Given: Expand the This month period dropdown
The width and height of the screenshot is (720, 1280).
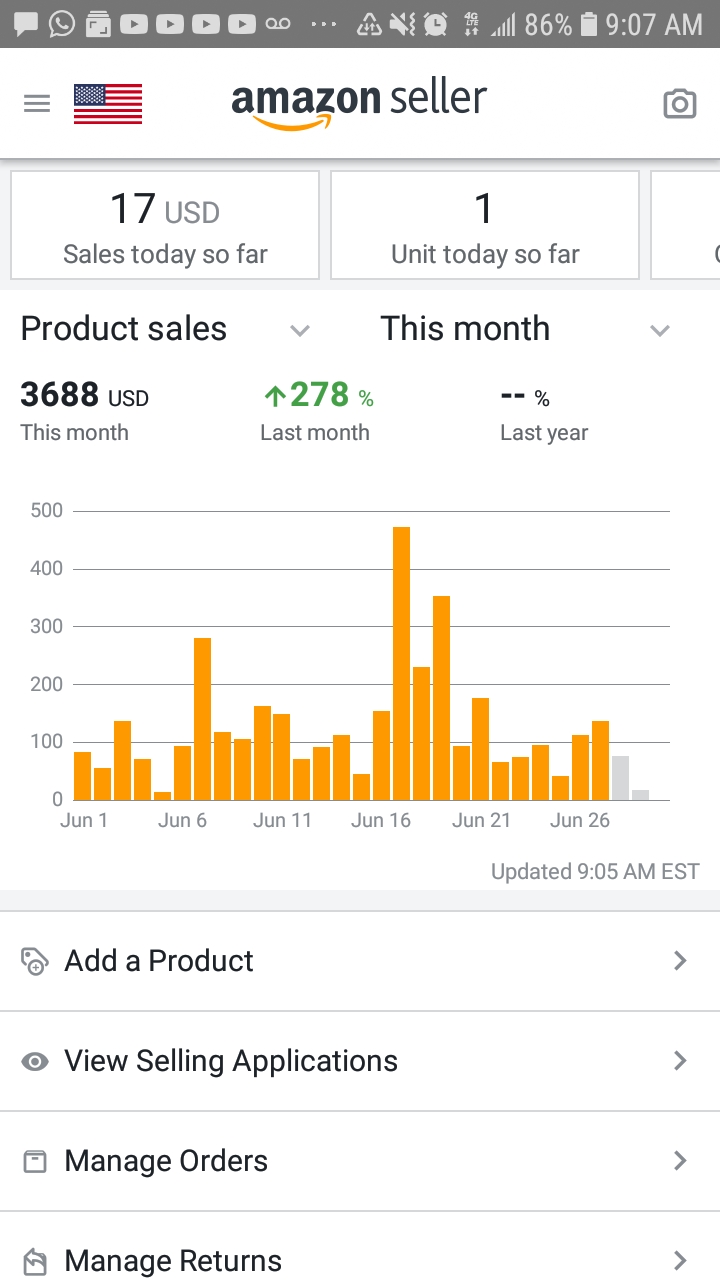Looking at the screenshot, I should (659, 330).
